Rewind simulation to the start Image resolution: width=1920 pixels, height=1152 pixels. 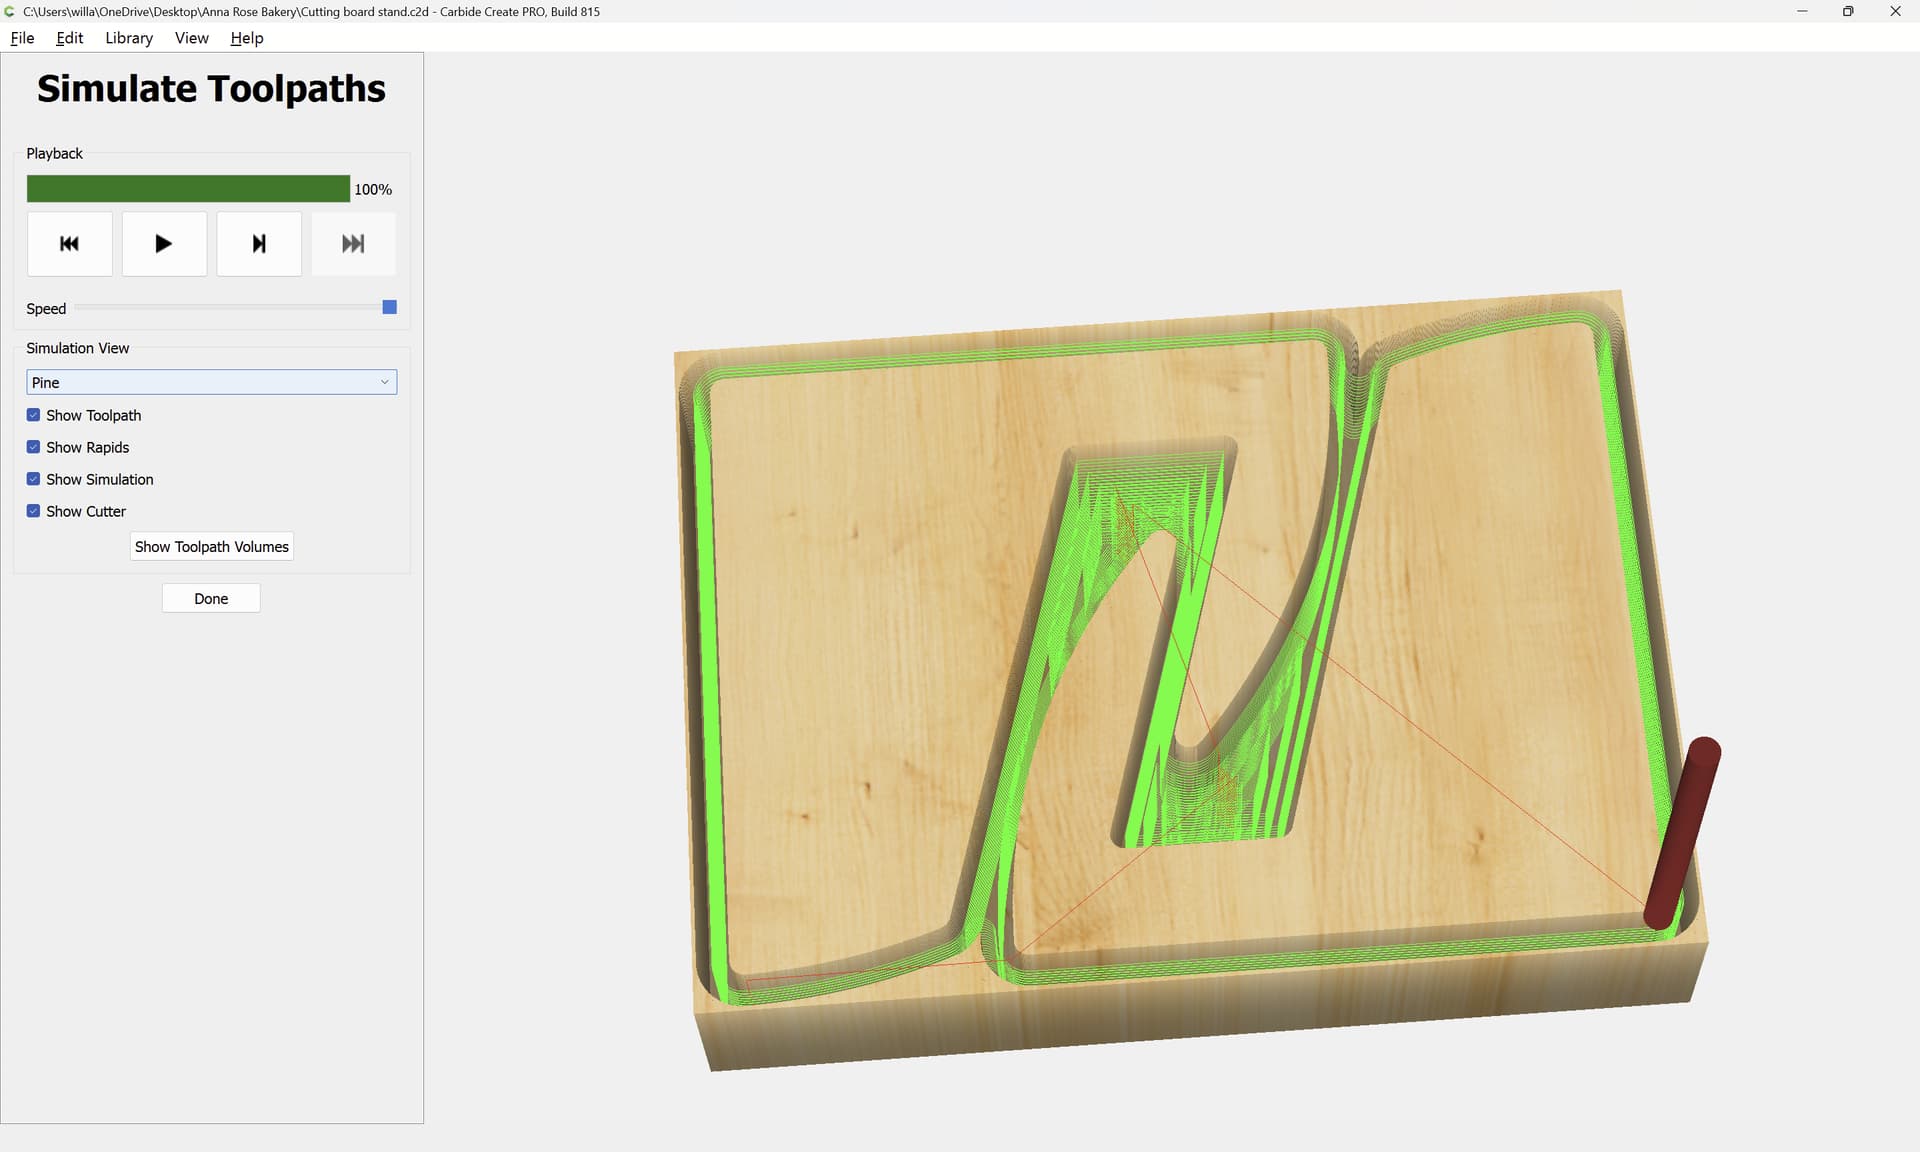click(70, 243)
